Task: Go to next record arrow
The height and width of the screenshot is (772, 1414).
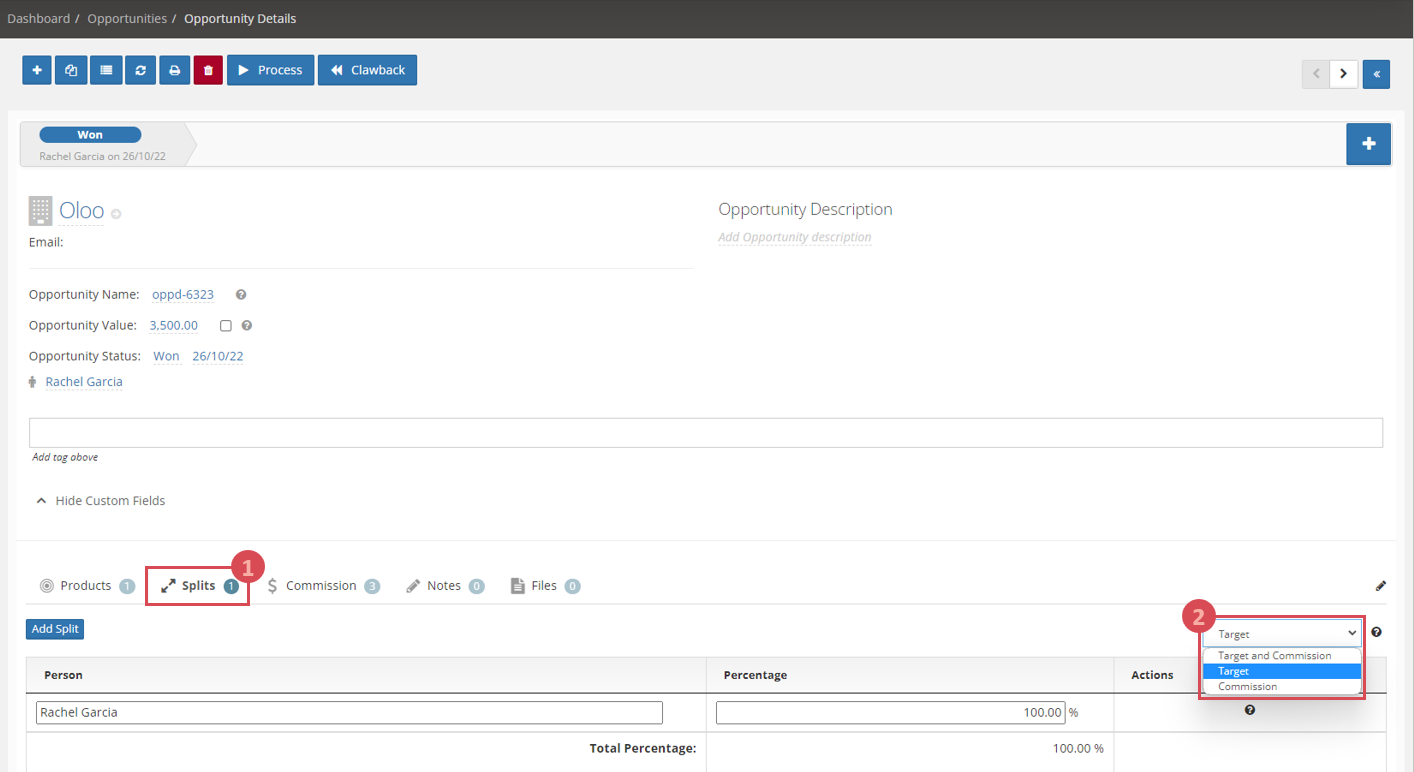Action: [1343, 74]
